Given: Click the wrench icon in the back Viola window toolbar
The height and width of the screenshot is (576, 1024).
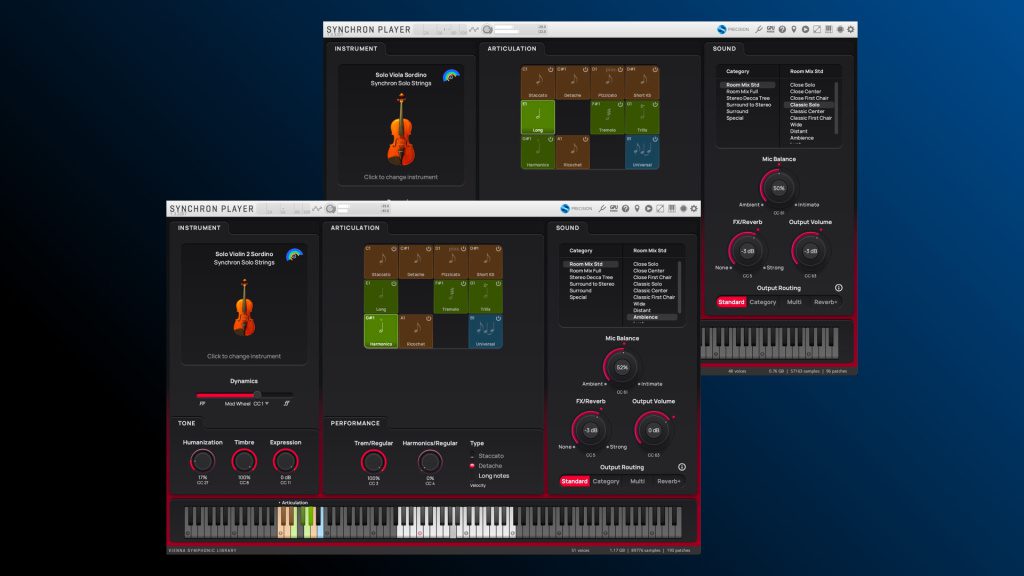Looking at the screenshot, I should tap(759, 29).
